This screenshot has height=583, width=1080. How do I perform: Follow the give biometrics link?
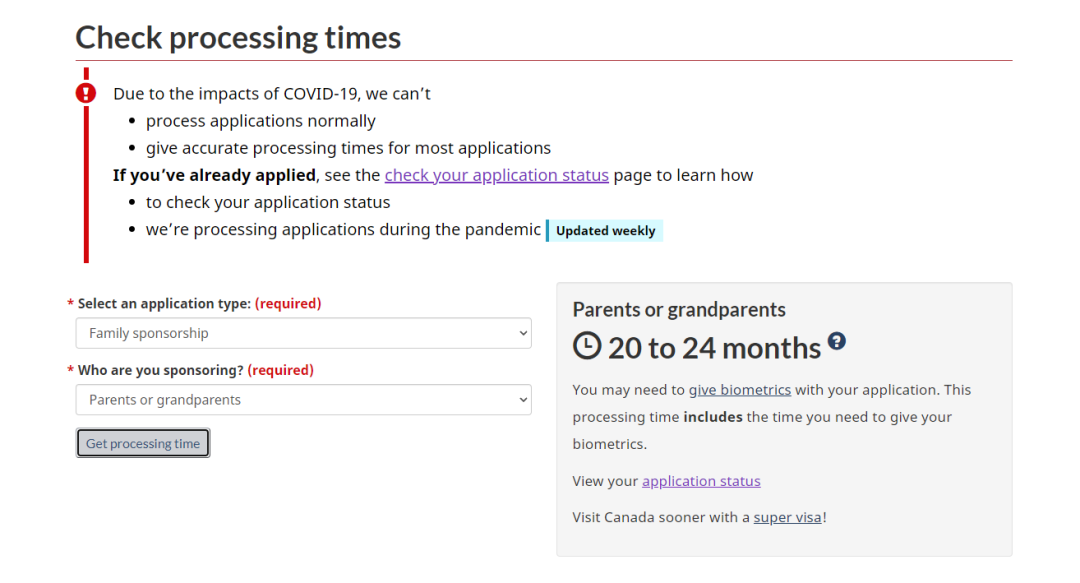pos(740,390)
